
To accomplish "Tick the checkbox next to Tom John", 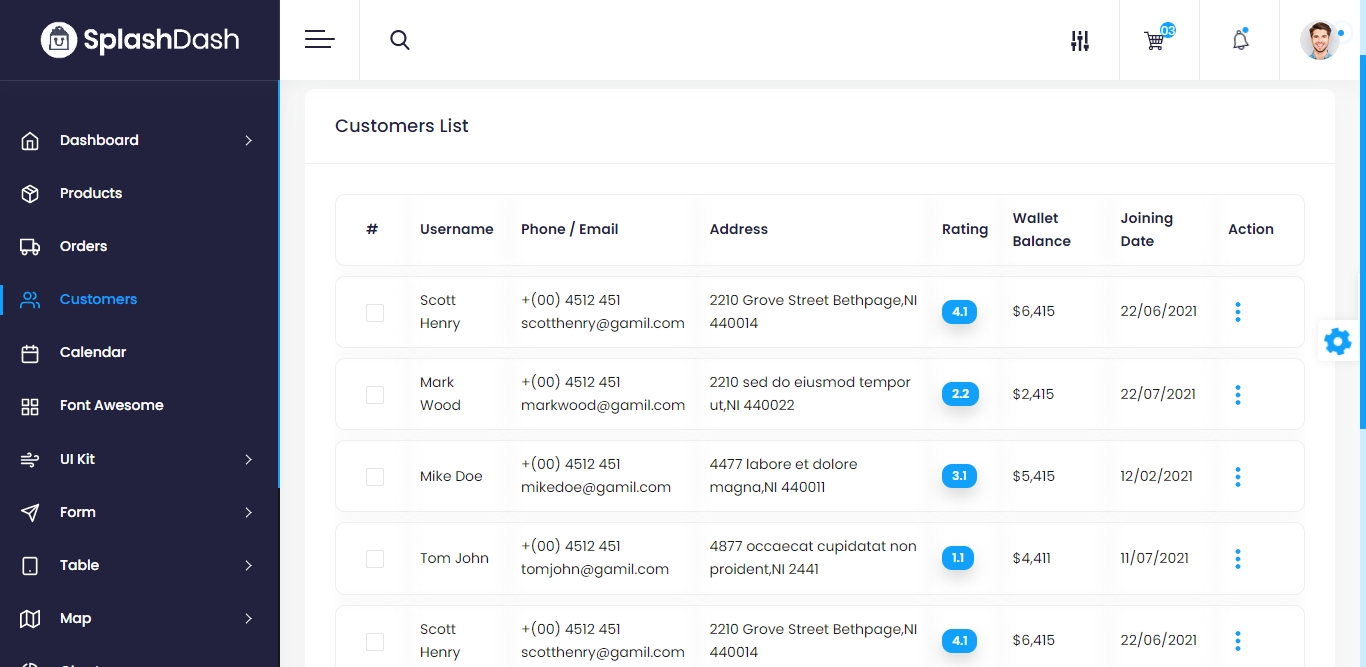I will pyautogui.click(x=375, y=559).
